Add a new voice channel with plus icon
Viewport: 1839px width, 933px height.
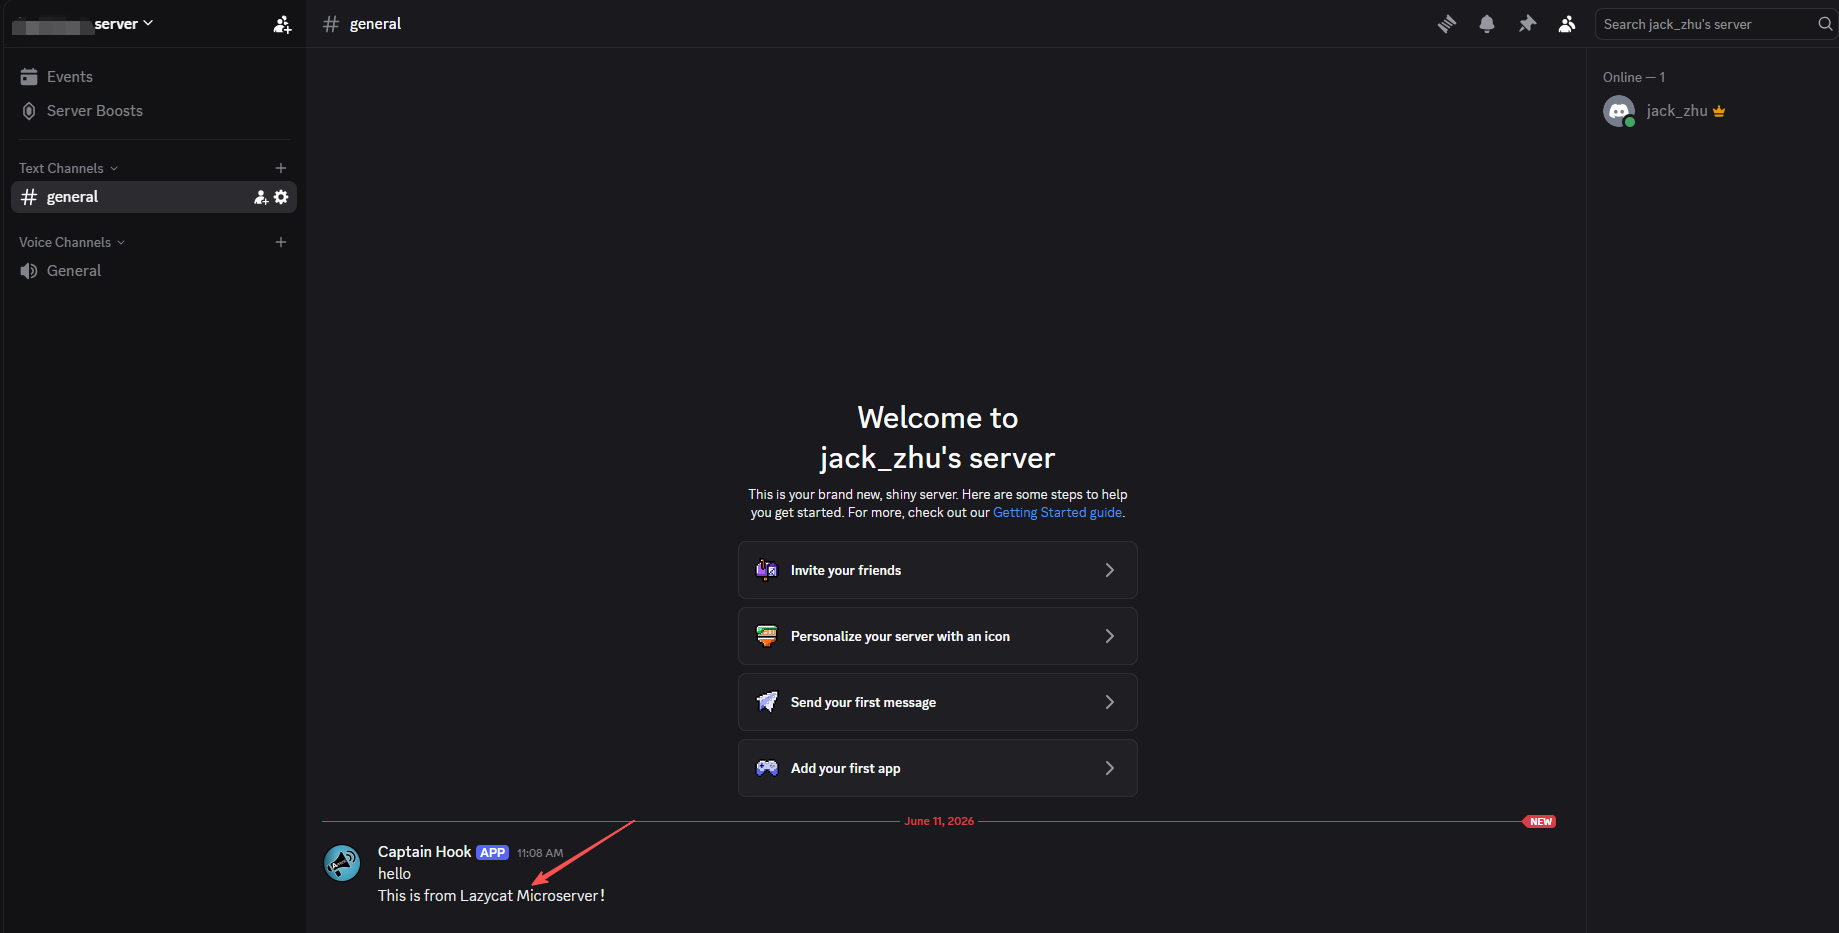click(281, 242)
